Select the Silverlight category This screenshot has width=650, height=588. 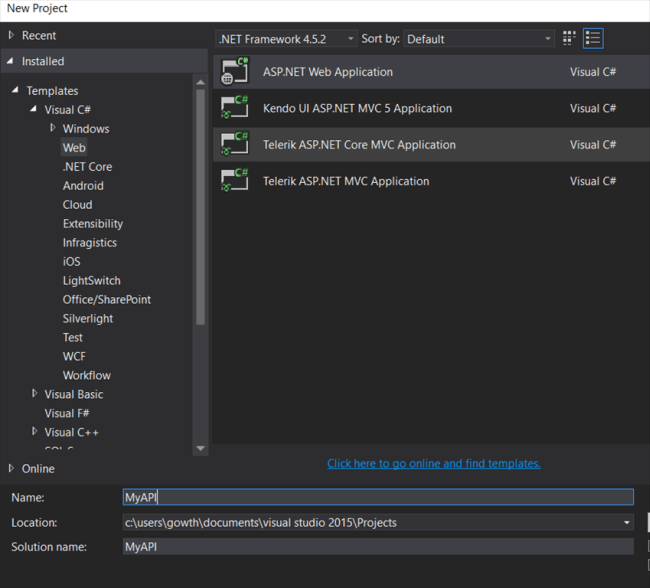click(88, 319)
